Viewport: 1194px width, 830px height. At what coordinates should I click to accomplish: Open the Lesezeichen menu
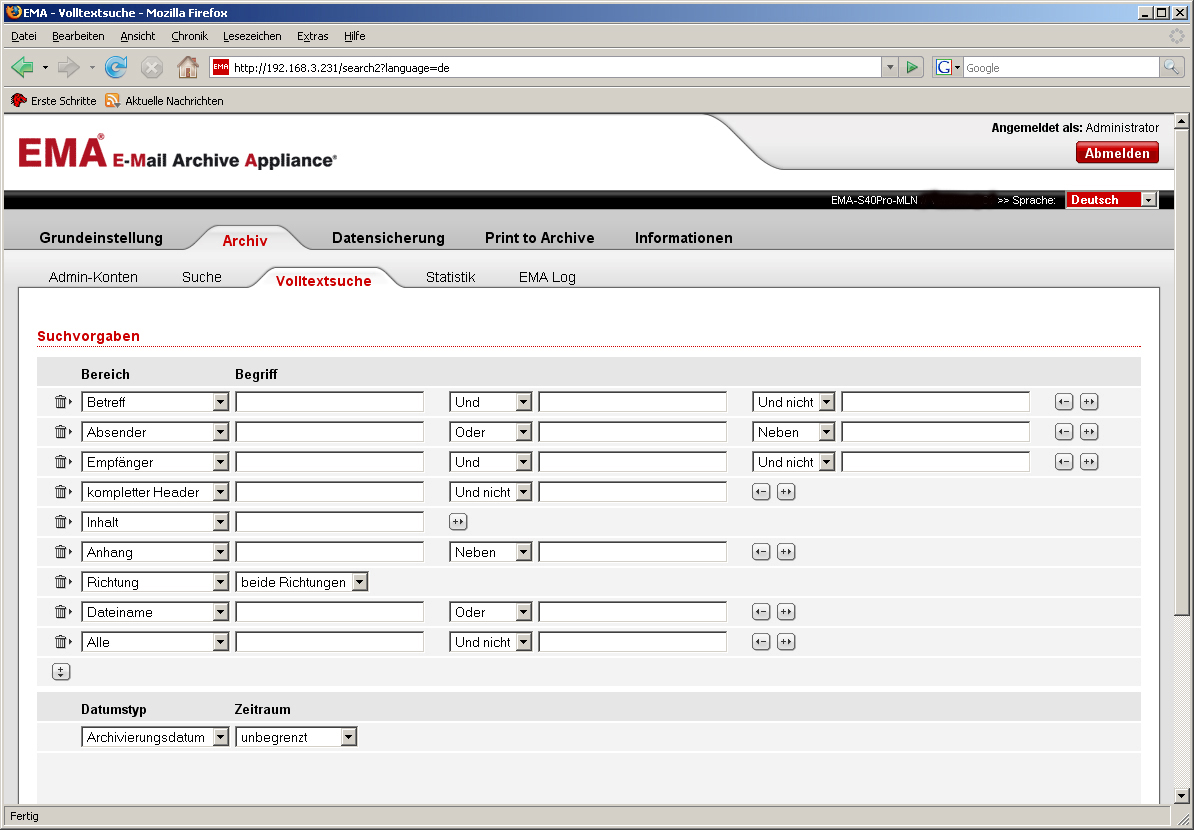pyautogui.click(x=252, y=36)
